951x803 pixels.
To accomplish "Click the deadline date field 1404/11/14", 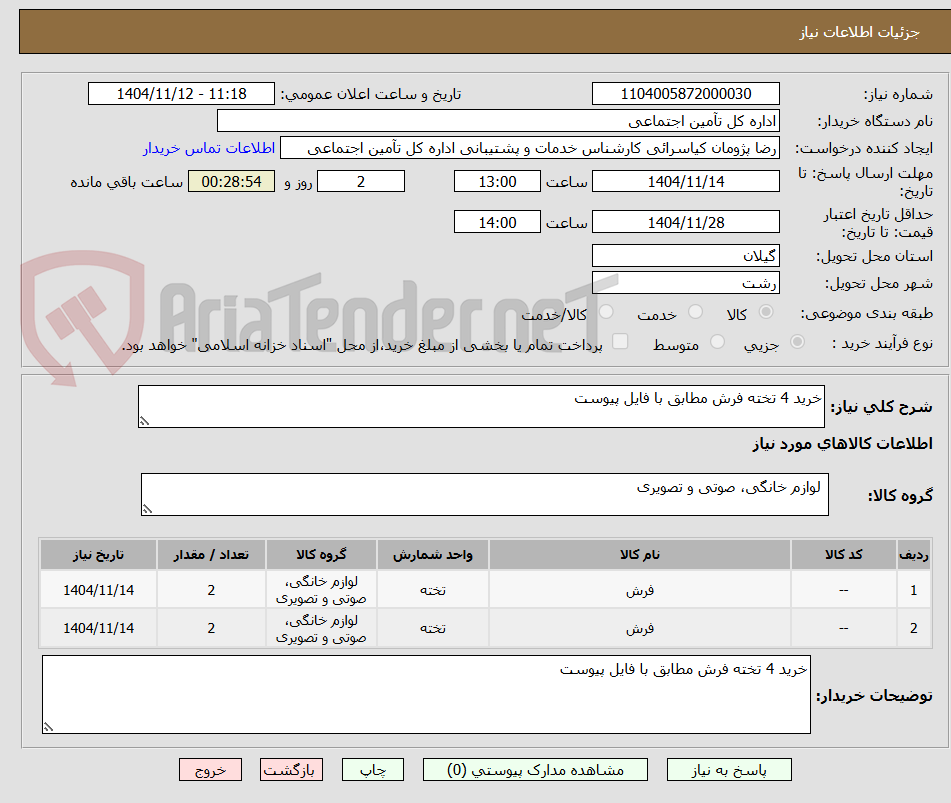I will pyautogui.click(x=685, y=181).
